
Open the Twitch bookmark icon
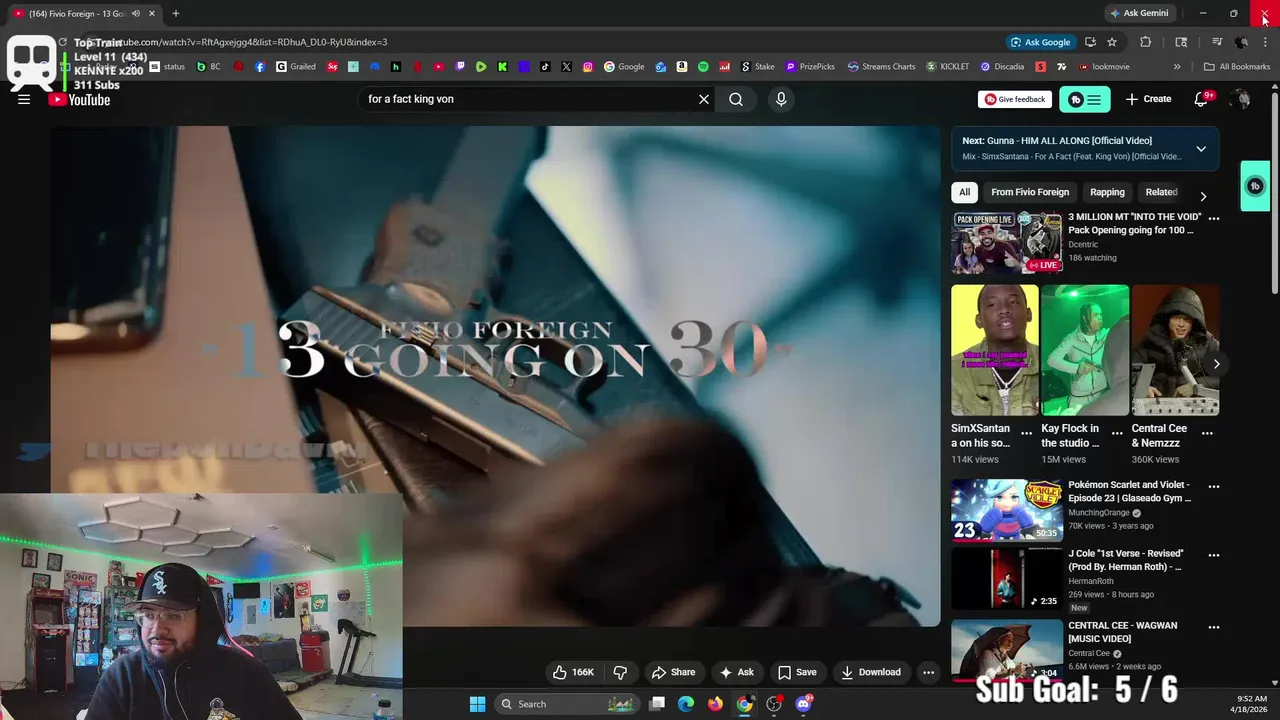pyautogui.click(x=460, y=67)
